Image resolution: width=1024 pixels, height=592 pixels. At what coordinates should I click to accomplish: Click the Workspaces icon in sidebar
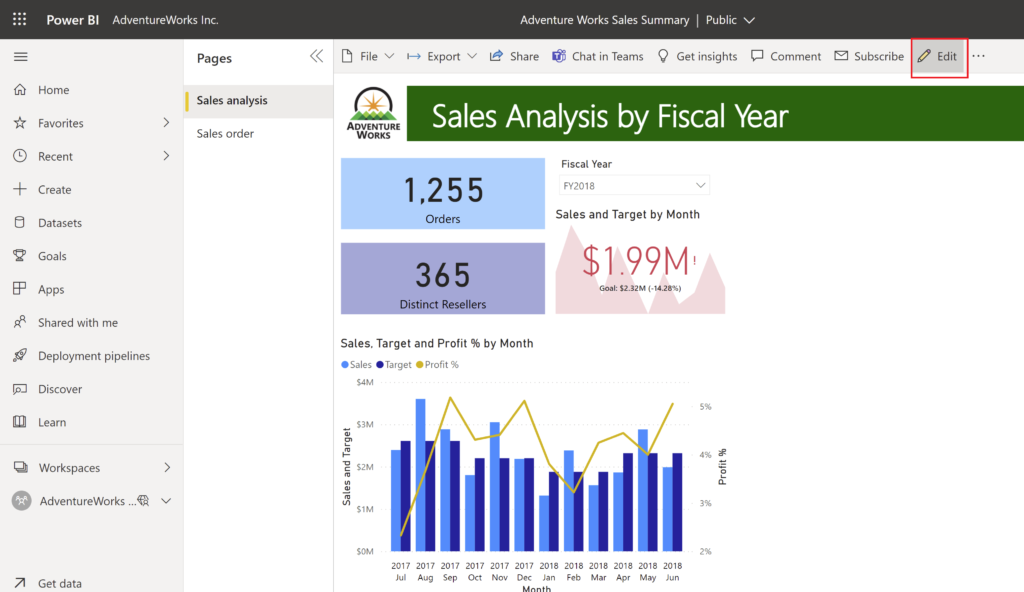(x=21, y=467)
